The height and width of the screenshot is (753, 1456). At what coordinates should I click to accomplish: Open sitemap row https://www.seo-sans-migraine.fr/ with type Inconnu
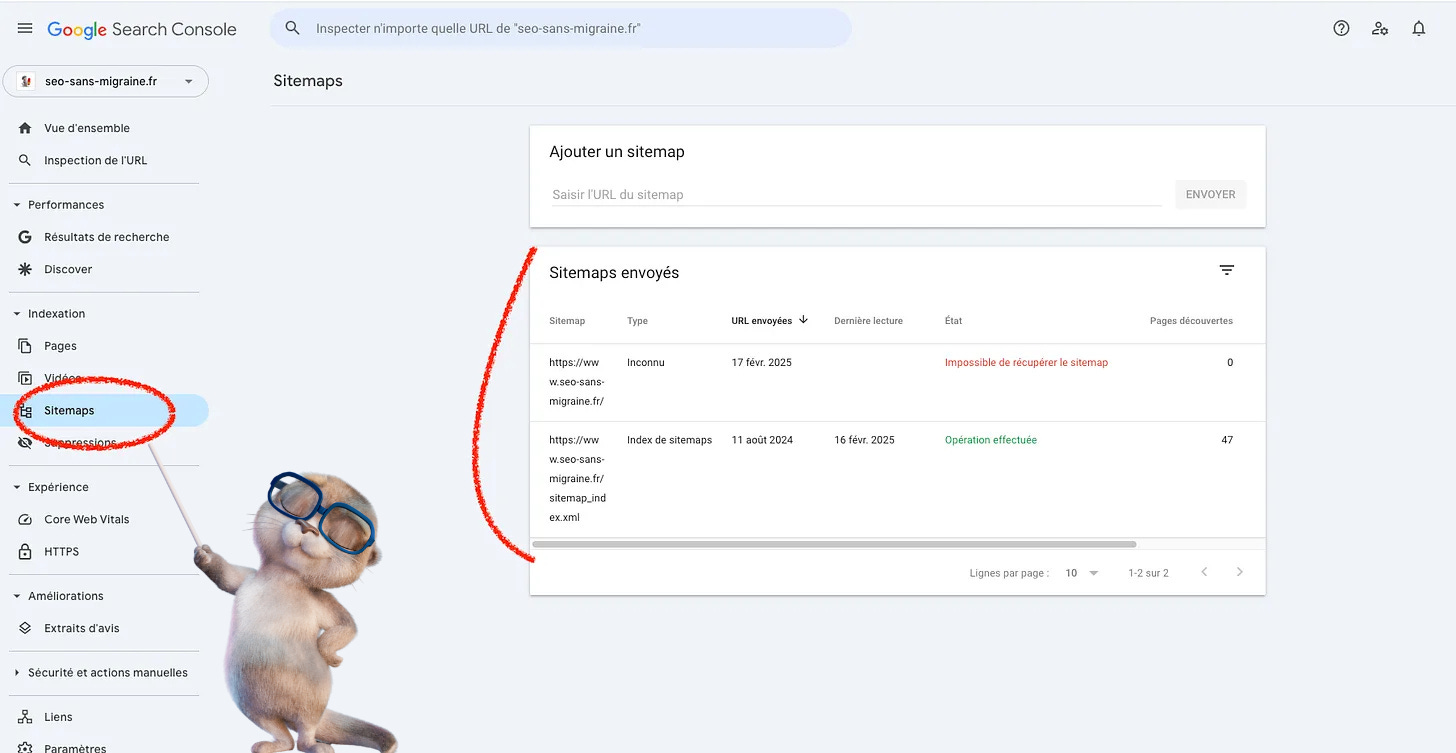point(898,382)
